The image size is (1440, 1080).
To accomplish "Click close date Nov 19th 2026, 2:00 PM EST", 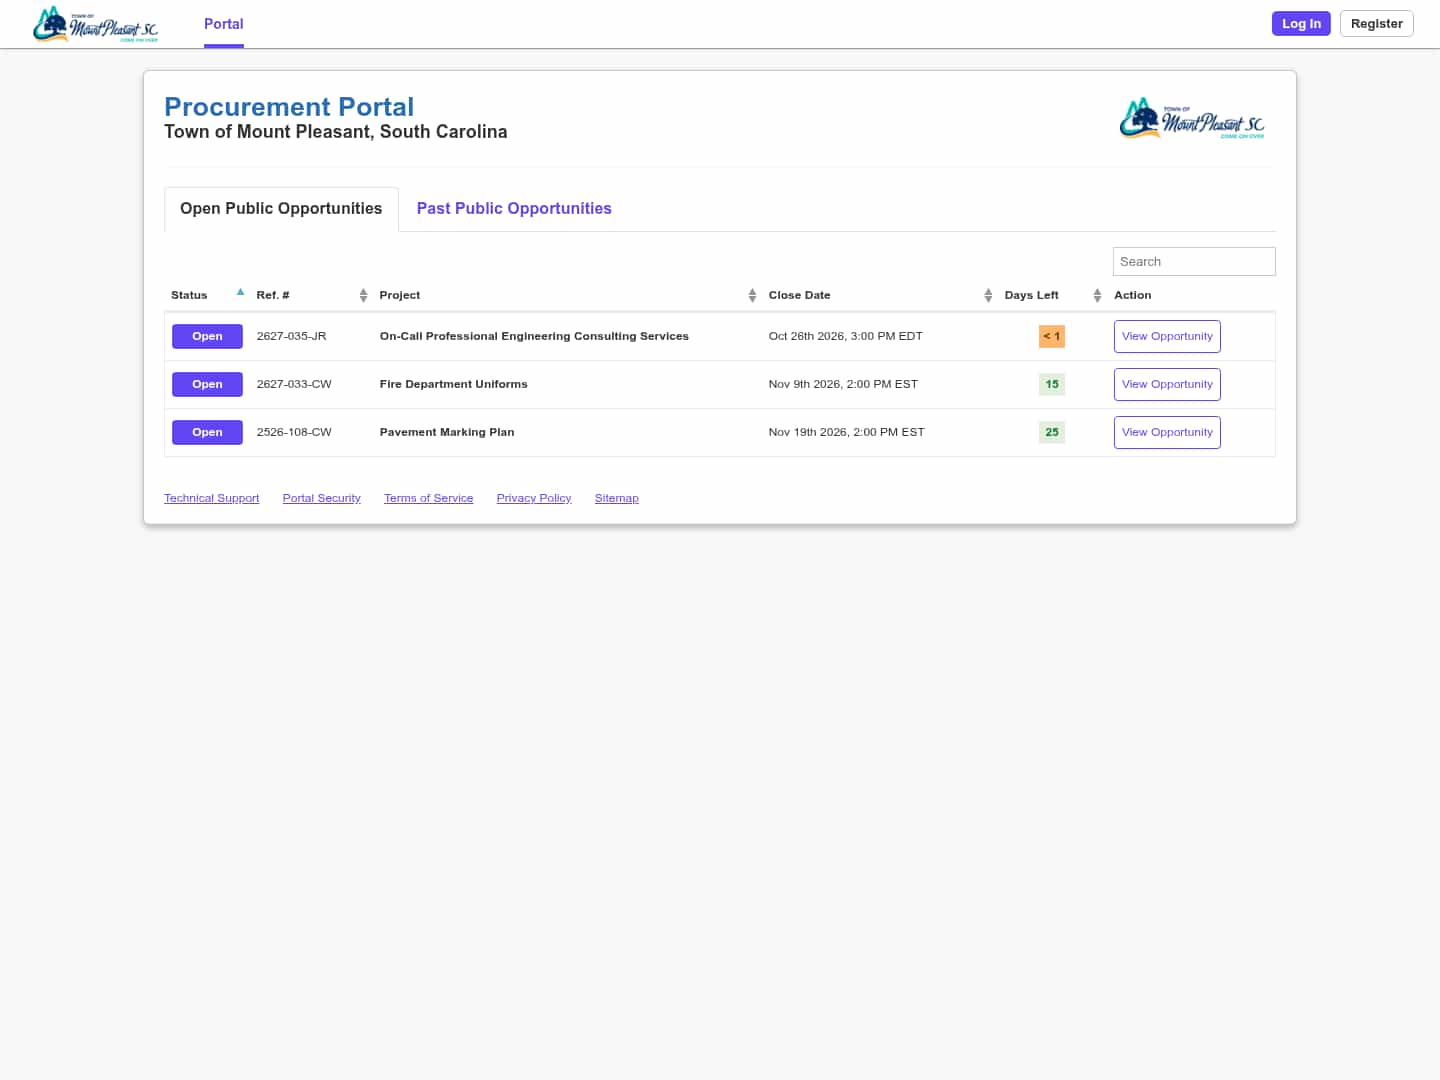I will 847,433.
